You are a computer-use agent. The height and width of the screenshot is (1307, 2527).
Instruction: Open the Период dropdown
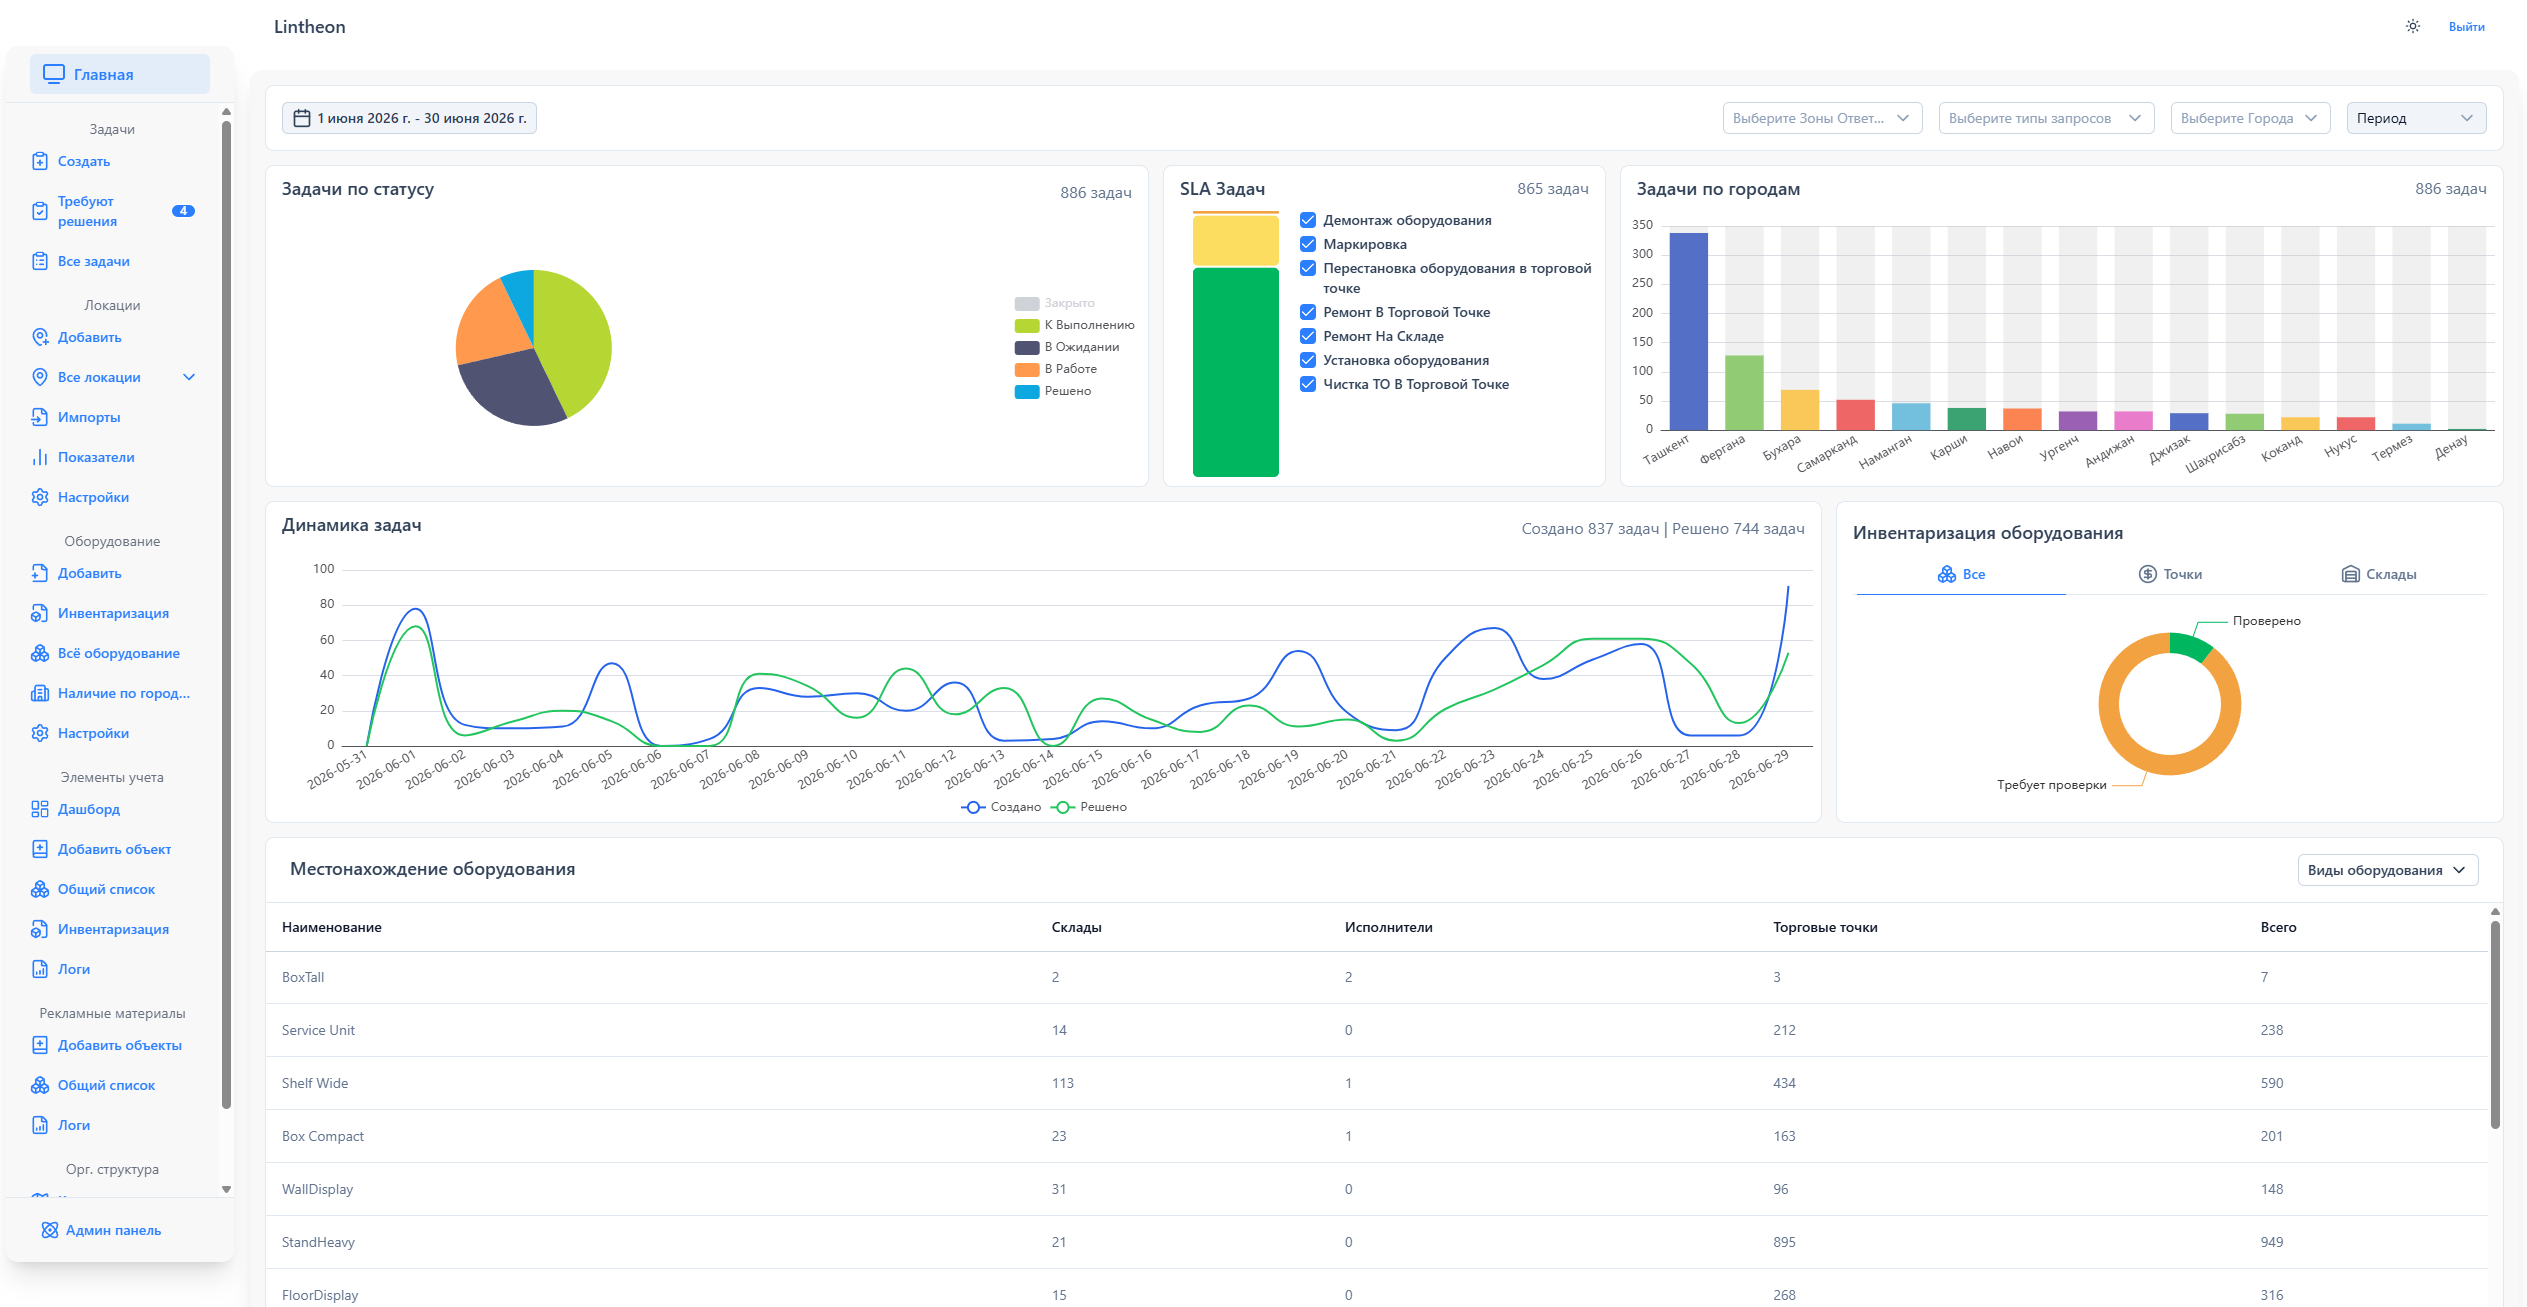coord(2416,118)
